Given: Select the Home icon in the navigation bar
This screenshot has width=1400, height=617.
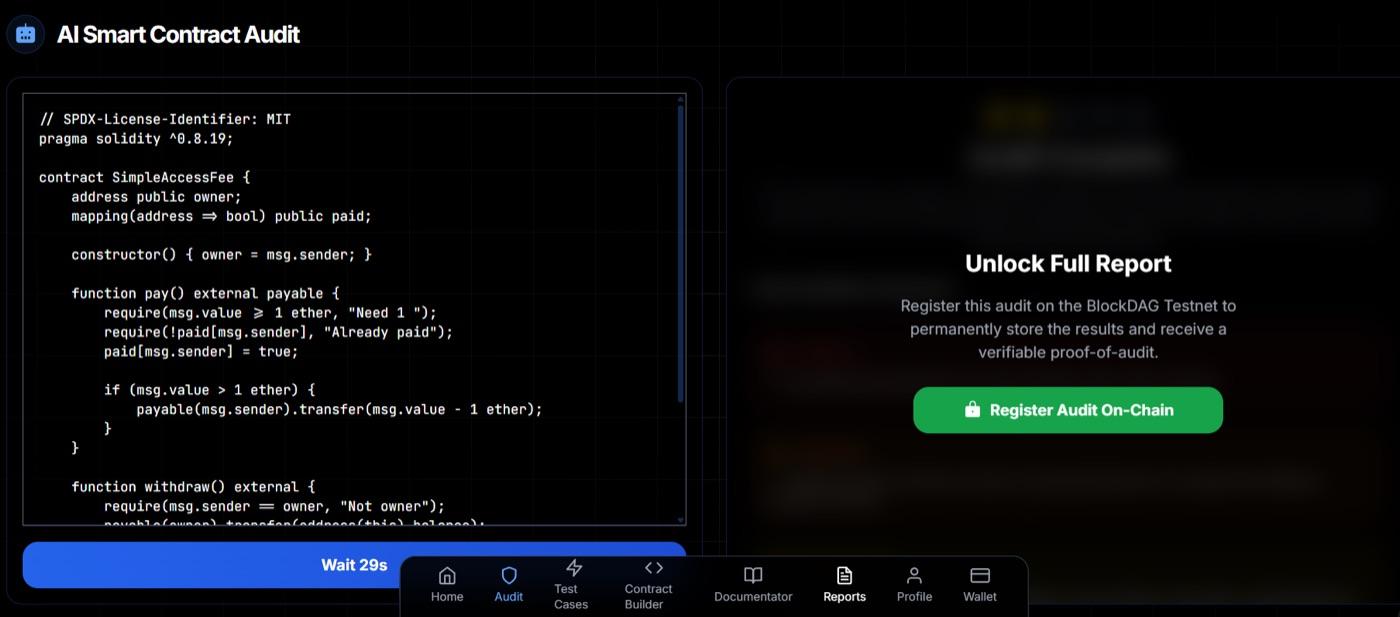Looking at the screenshot, I should pyautogui.click(x=446, y=573).
